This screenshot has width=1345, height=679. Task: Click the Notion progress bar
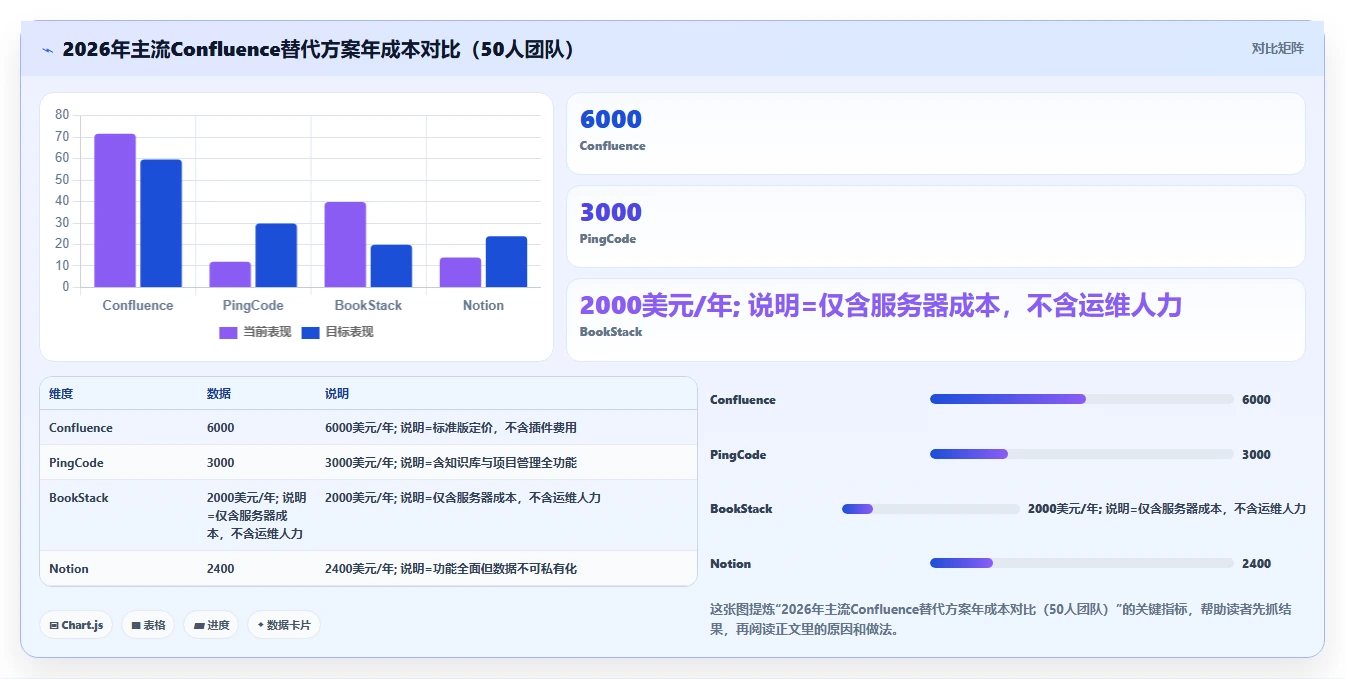pyautogui.click(x=1082, y=563)
